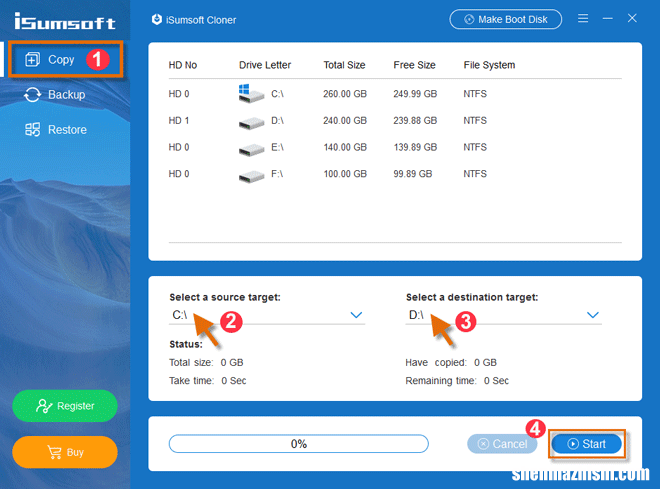This screenshot has width=660, height=489.
Task: Open the Backup tab label
Action: pyautogui.click(x=67, y=95)
